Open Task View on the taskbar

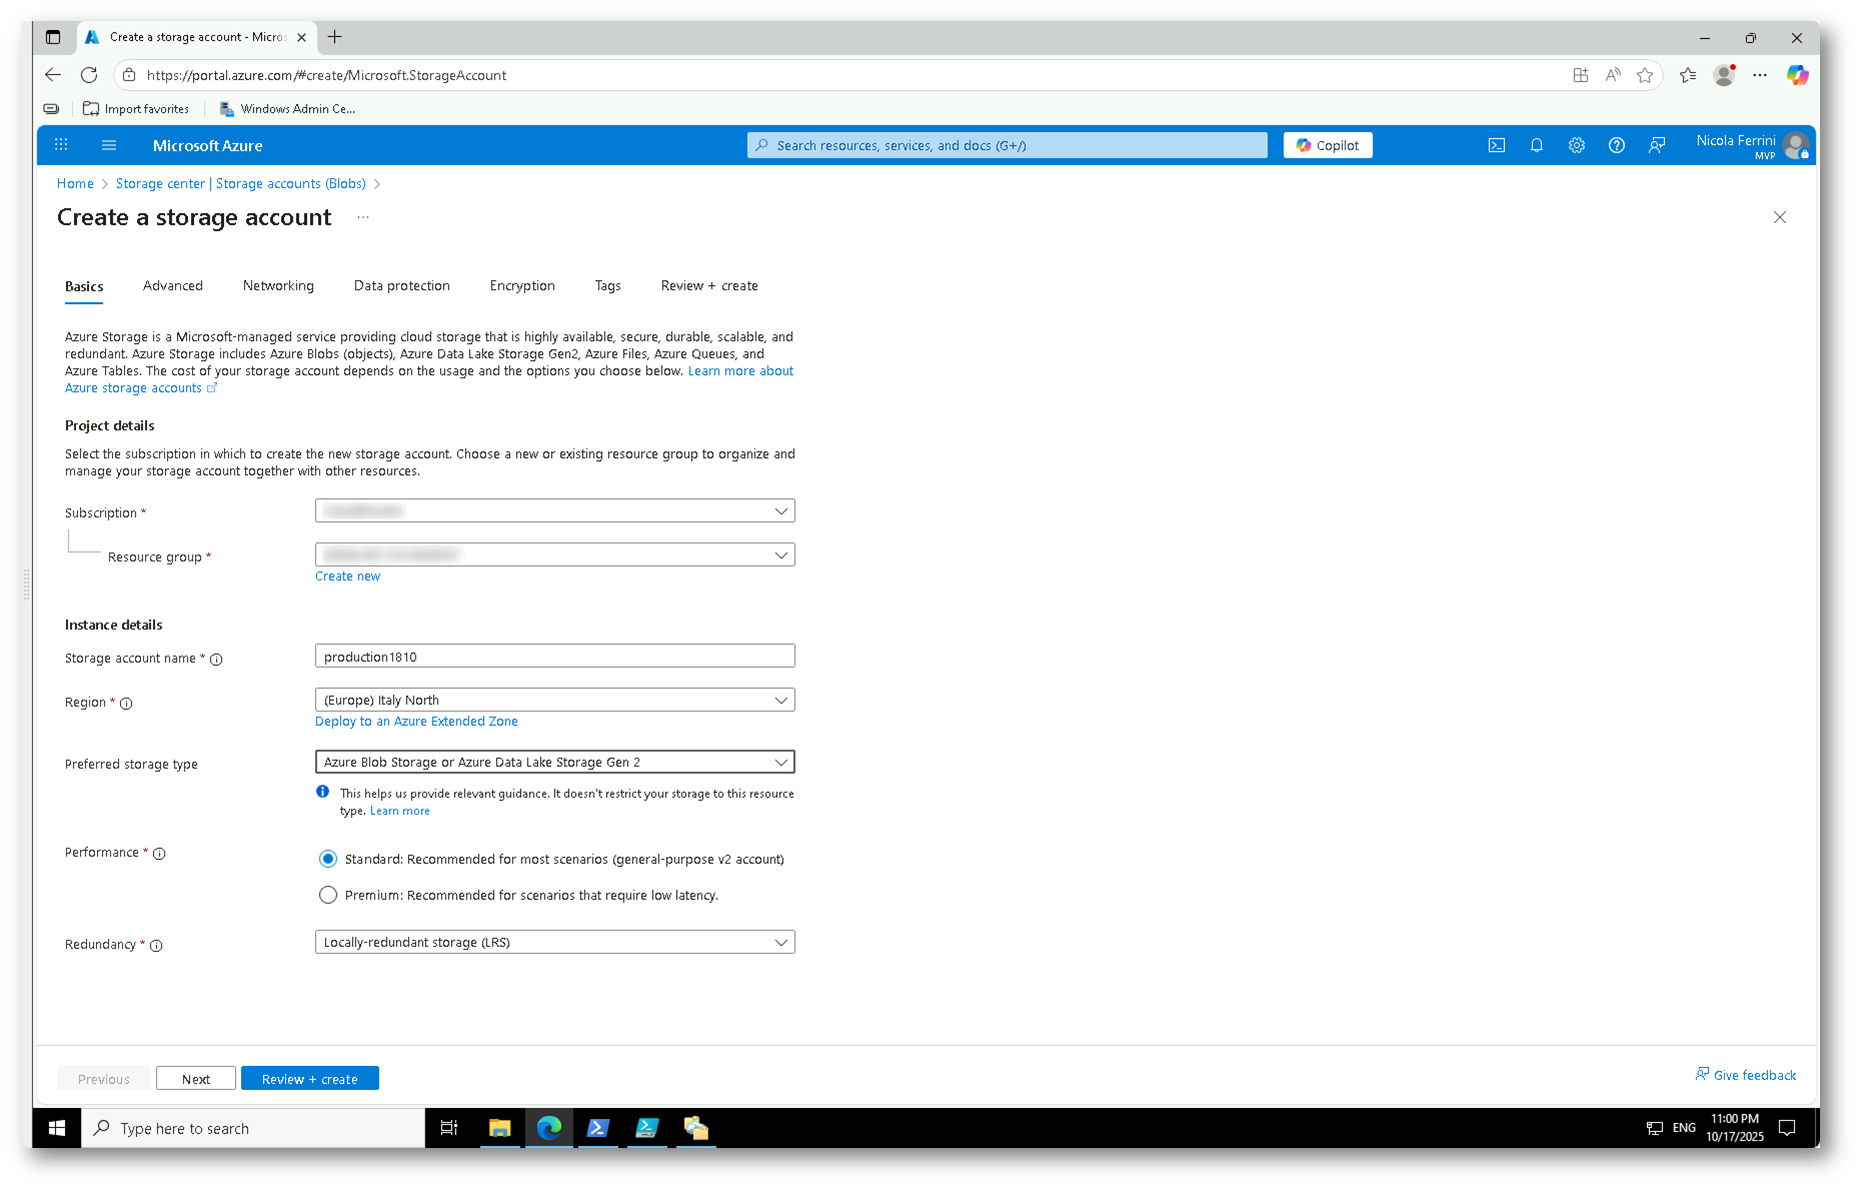(x=449, y=1128)
